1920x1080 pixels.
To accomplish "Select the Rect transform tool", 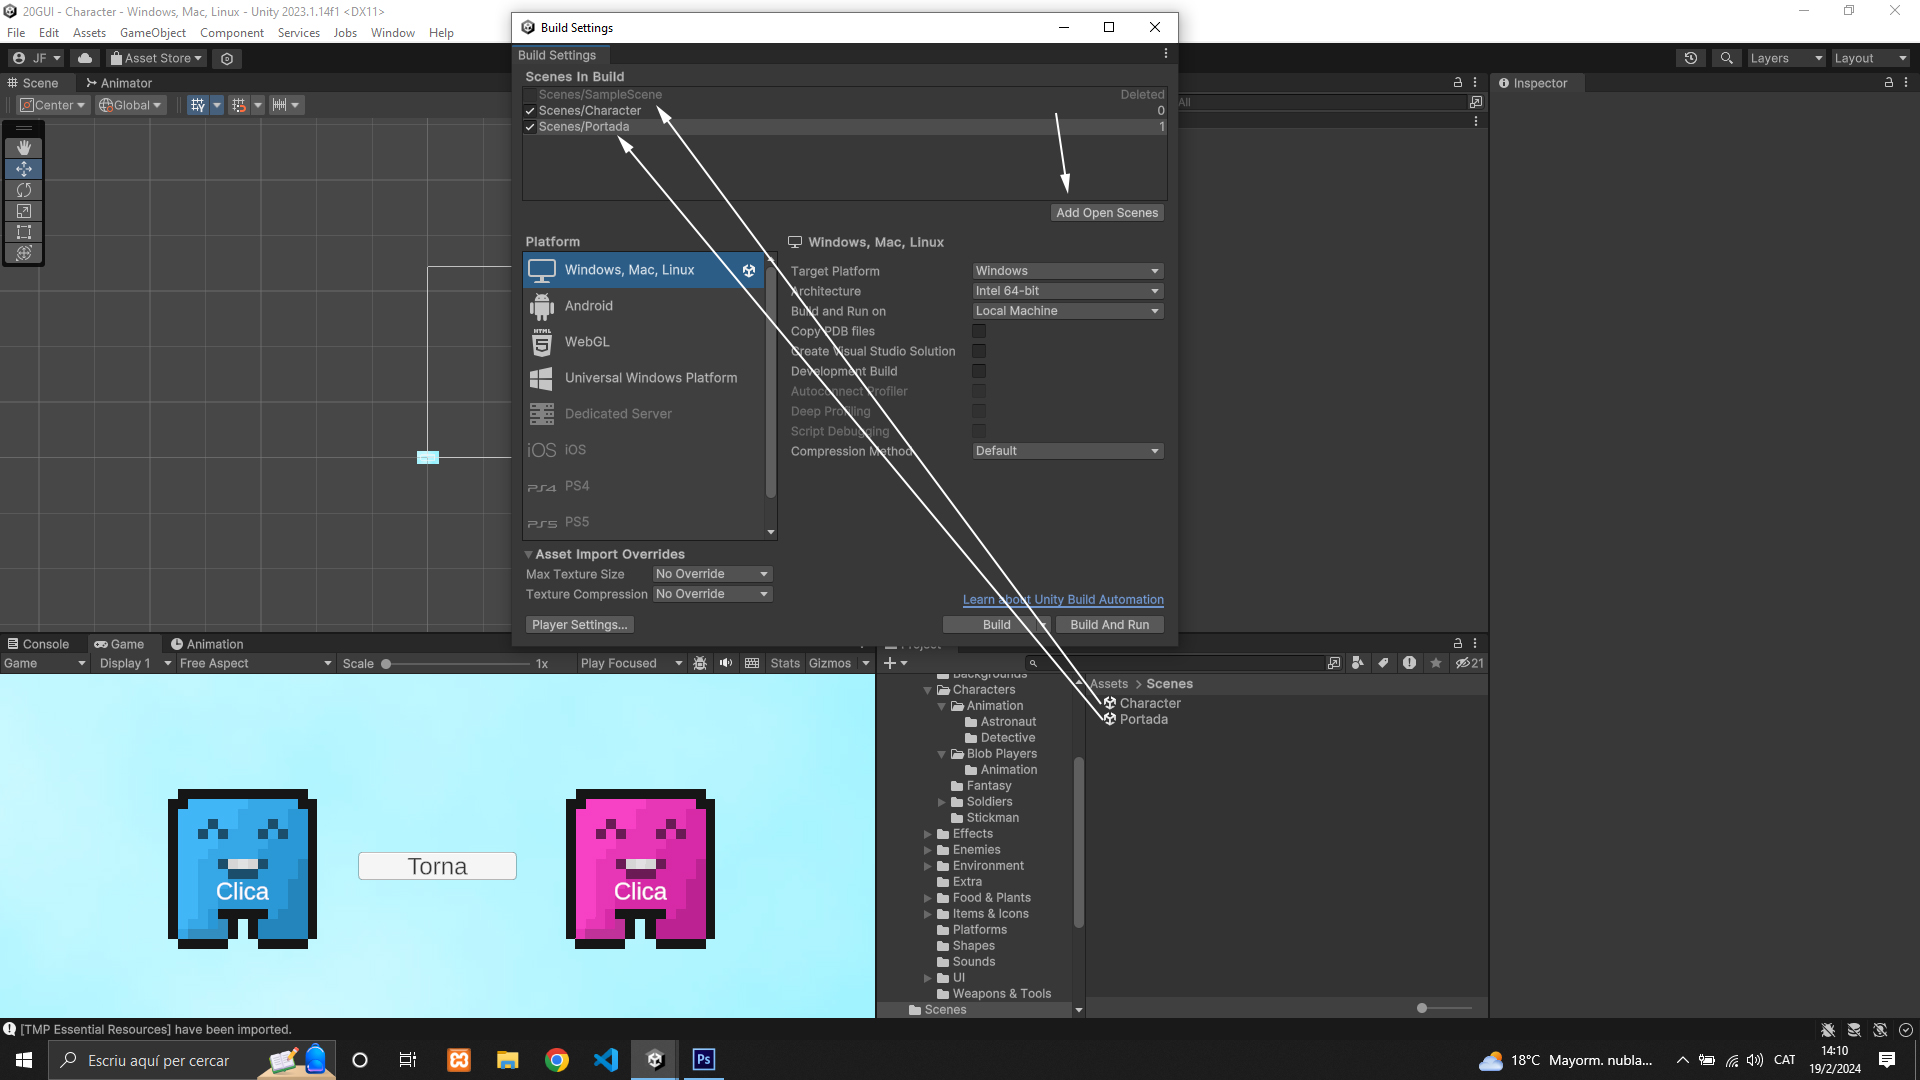I will pyautogui.click(x=24, y=232).
